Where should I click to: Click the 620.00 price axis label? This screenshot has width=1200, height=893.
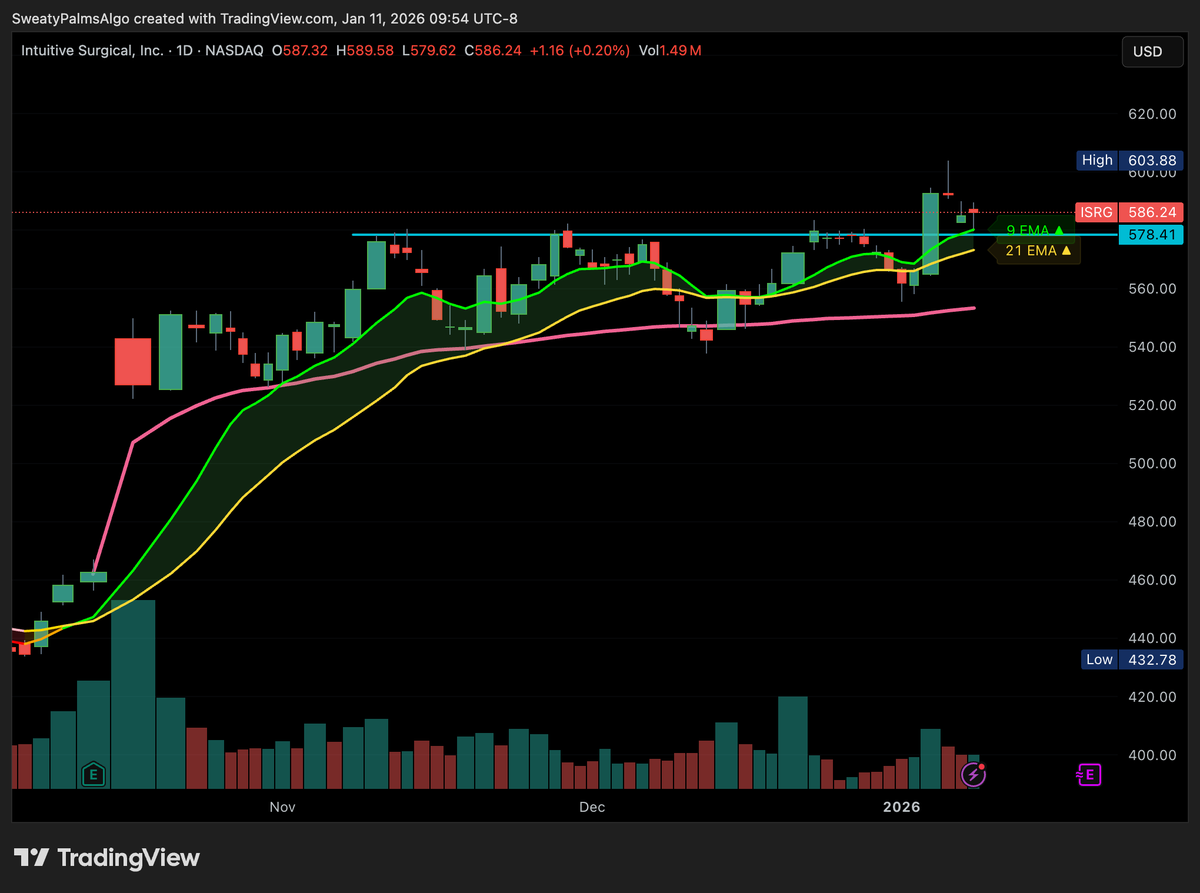tap(1151, 114)
